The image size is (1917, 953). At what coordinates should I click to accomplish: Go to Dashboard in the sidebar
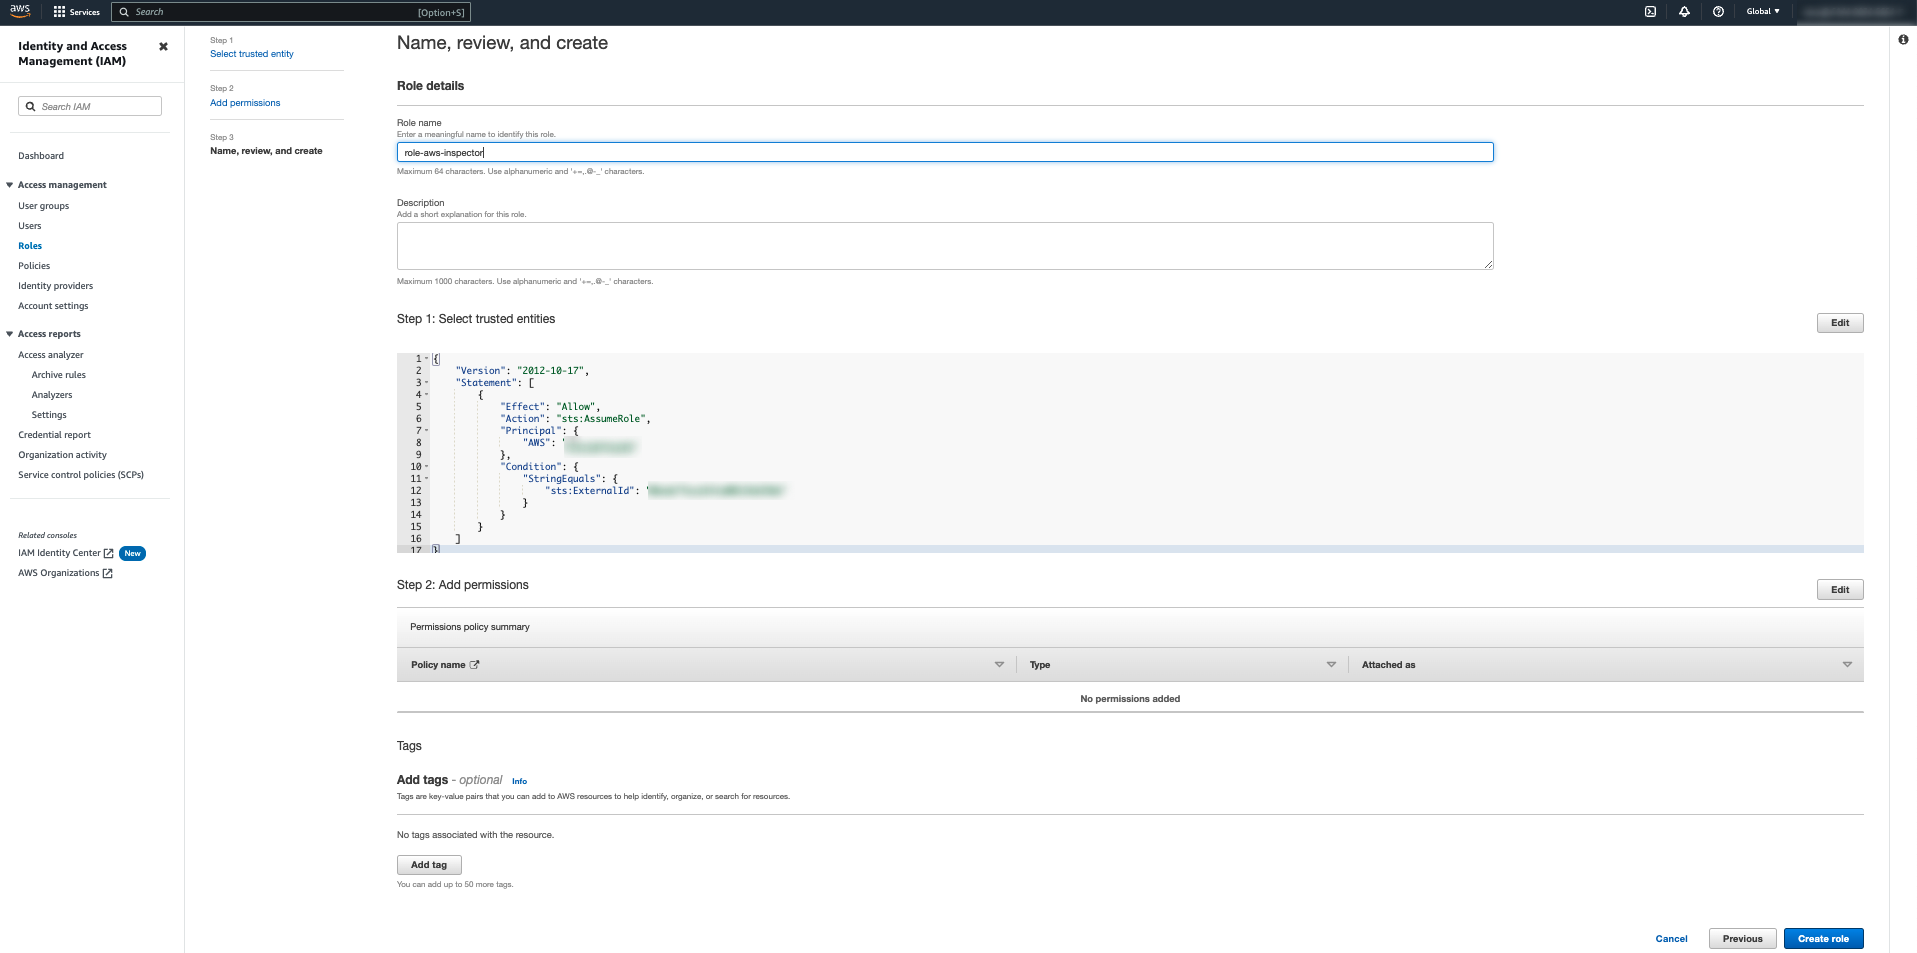pyautogui.click(x=41, y=156)
